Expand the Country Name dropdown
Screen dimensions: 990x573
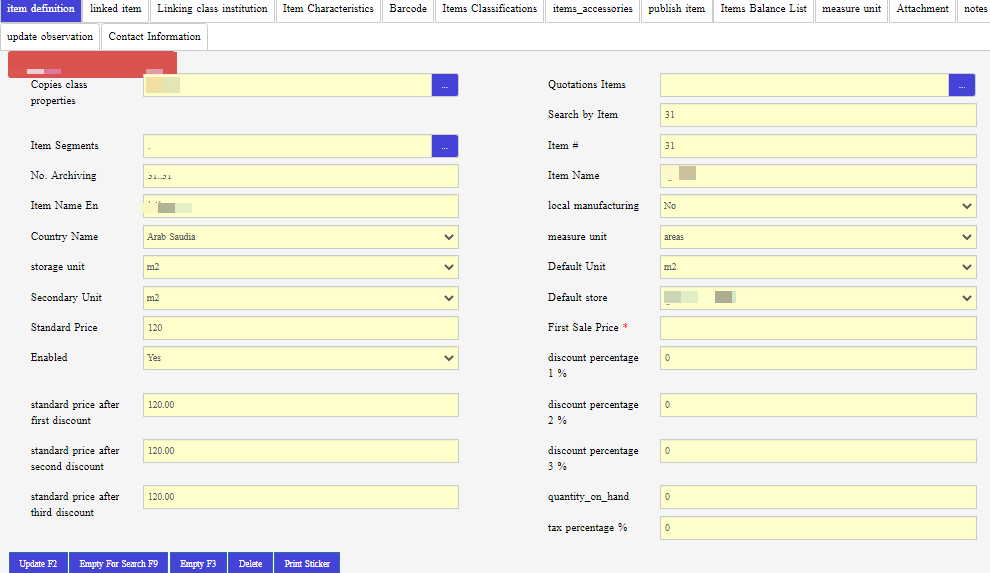click(300, 237)
